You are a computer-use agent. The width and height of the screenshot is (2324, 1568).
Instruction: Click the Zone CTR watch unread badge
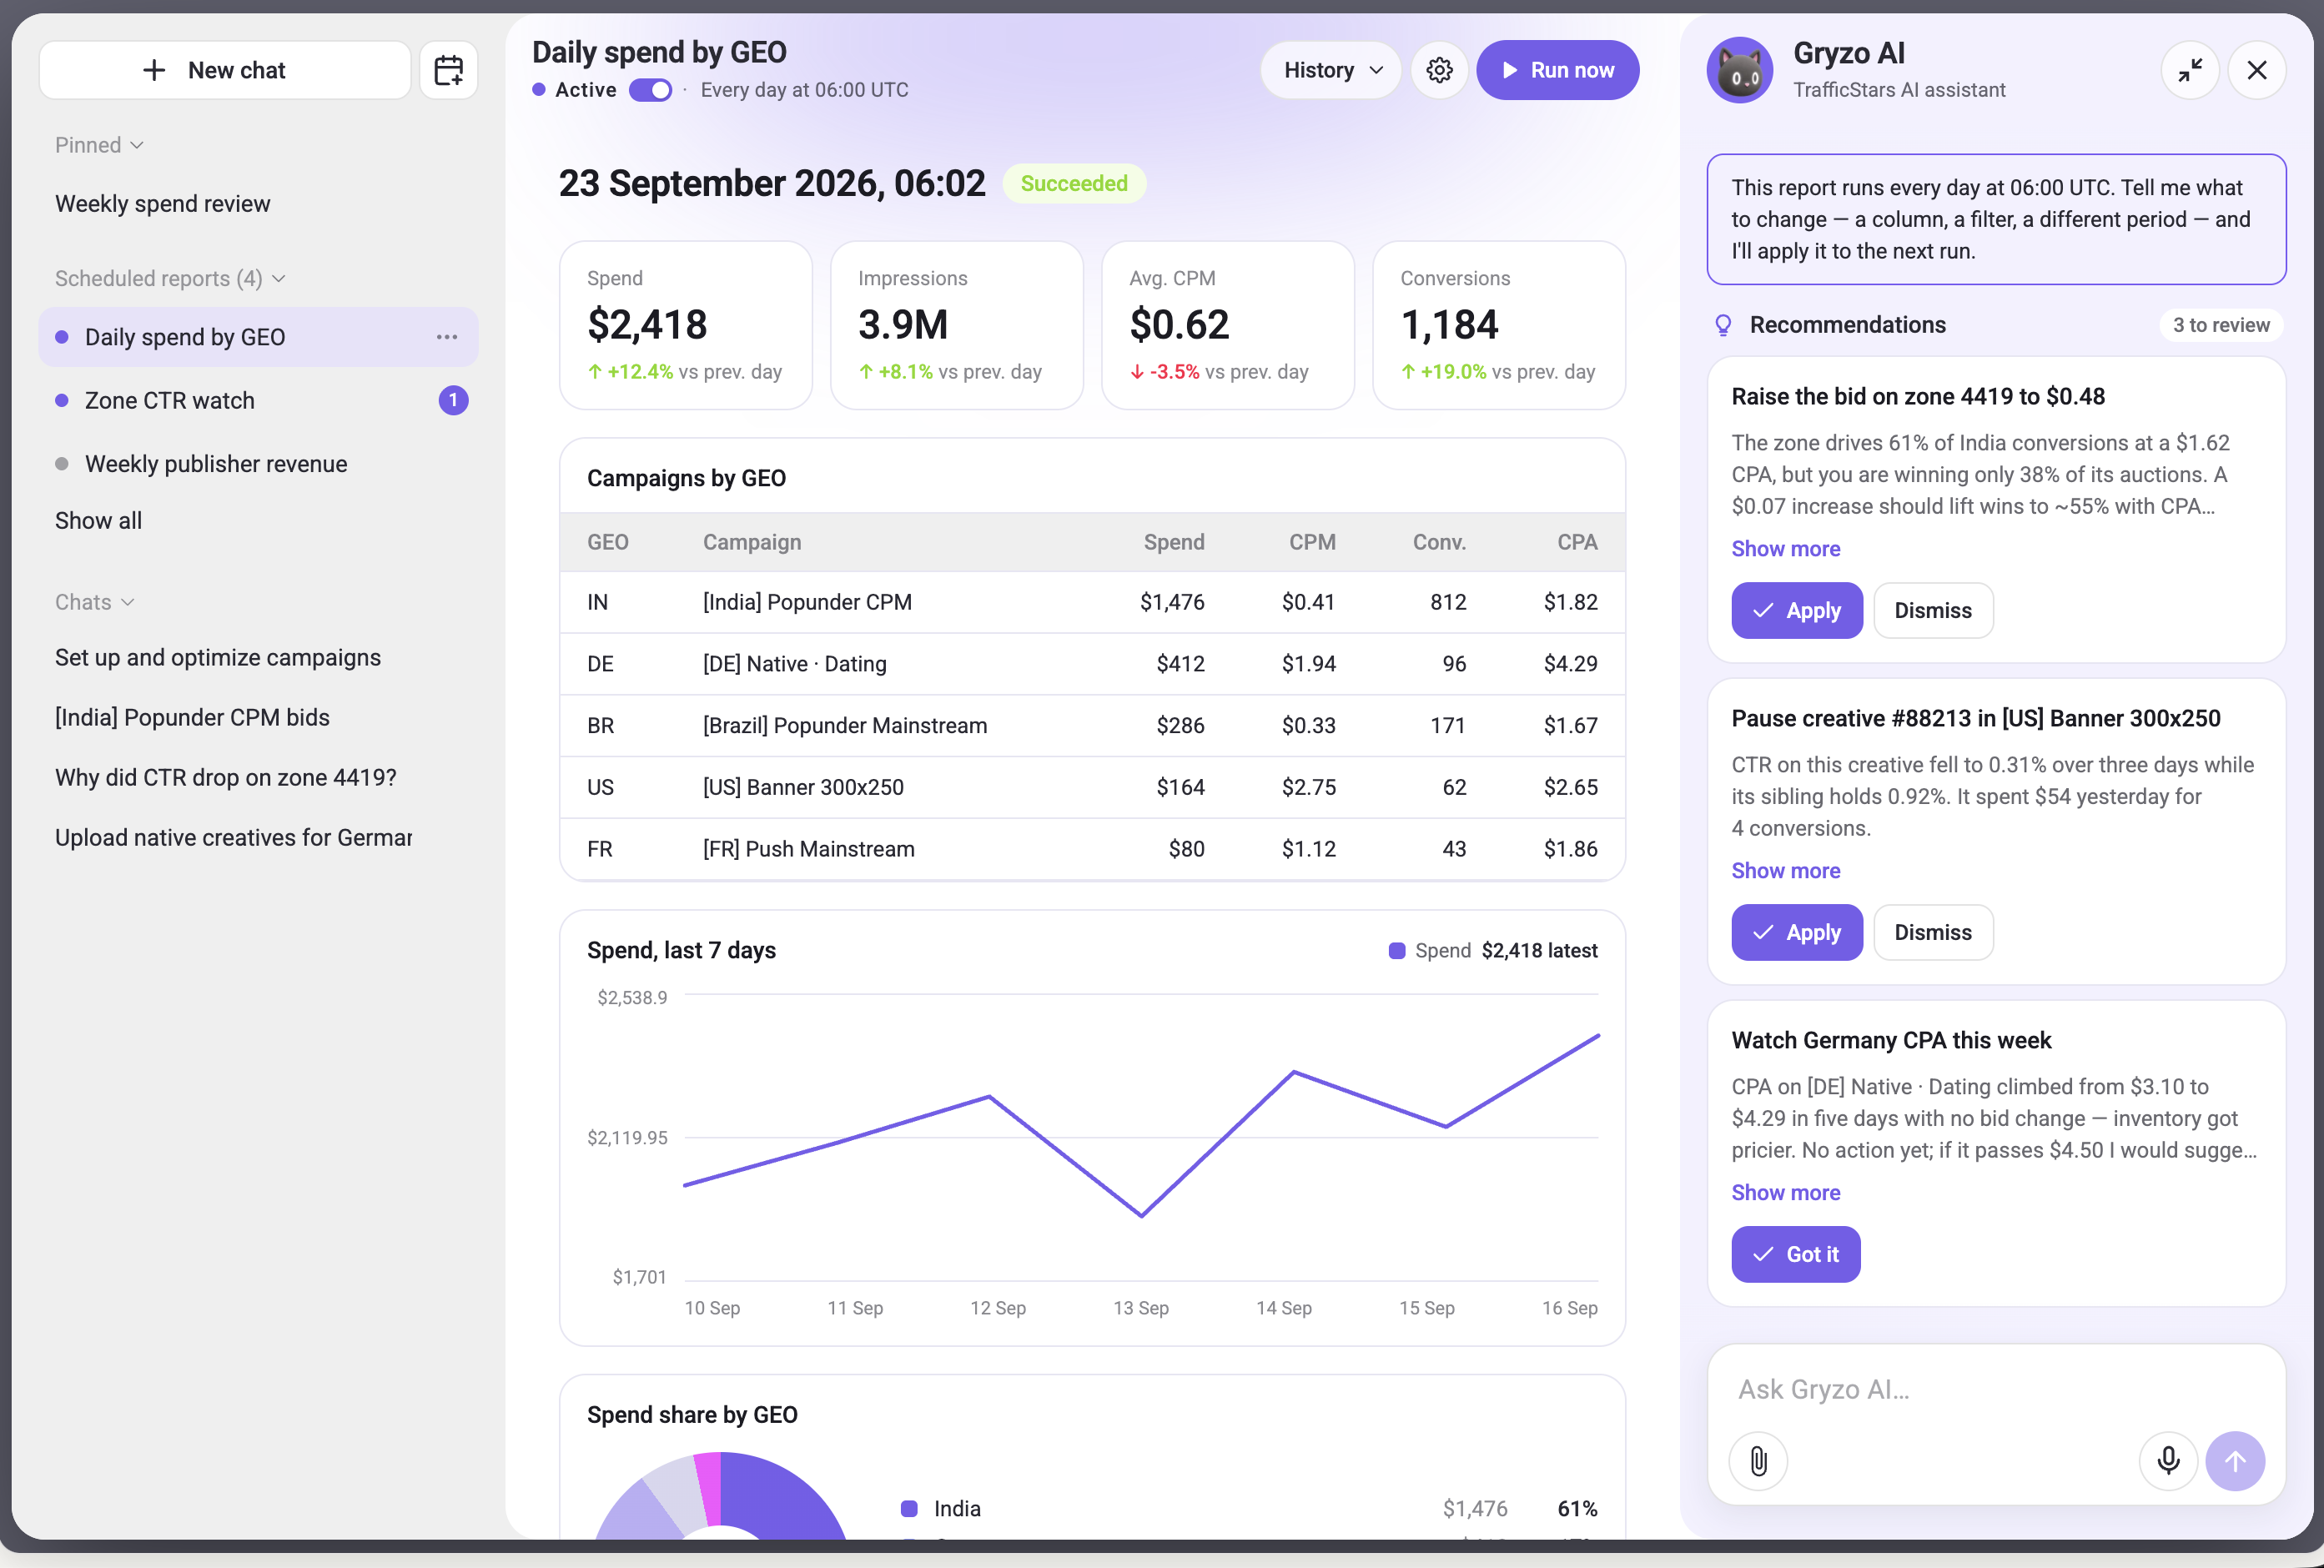[453, 400]
